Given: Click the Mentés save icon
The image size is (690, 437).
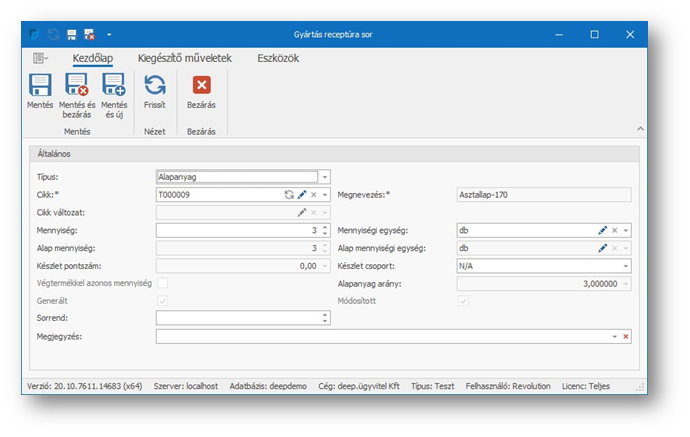Looking at the screenshot, I should coord(40,86).
